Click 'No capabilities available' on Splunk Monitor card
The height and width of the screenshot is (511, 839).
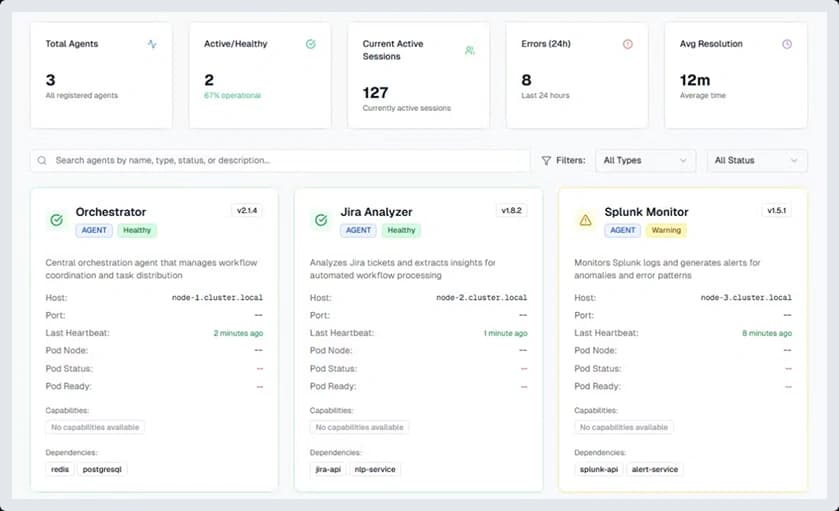624,428
